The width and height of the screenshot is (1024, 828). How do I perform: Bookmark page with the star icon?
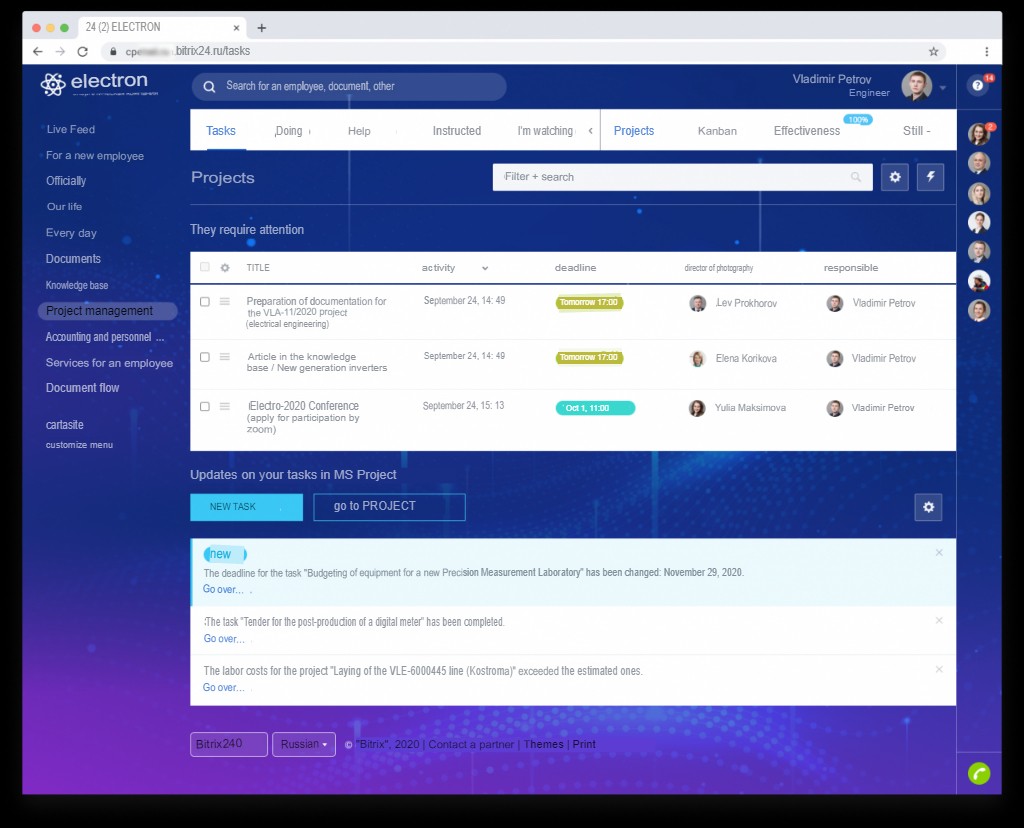tap(933, 52)
